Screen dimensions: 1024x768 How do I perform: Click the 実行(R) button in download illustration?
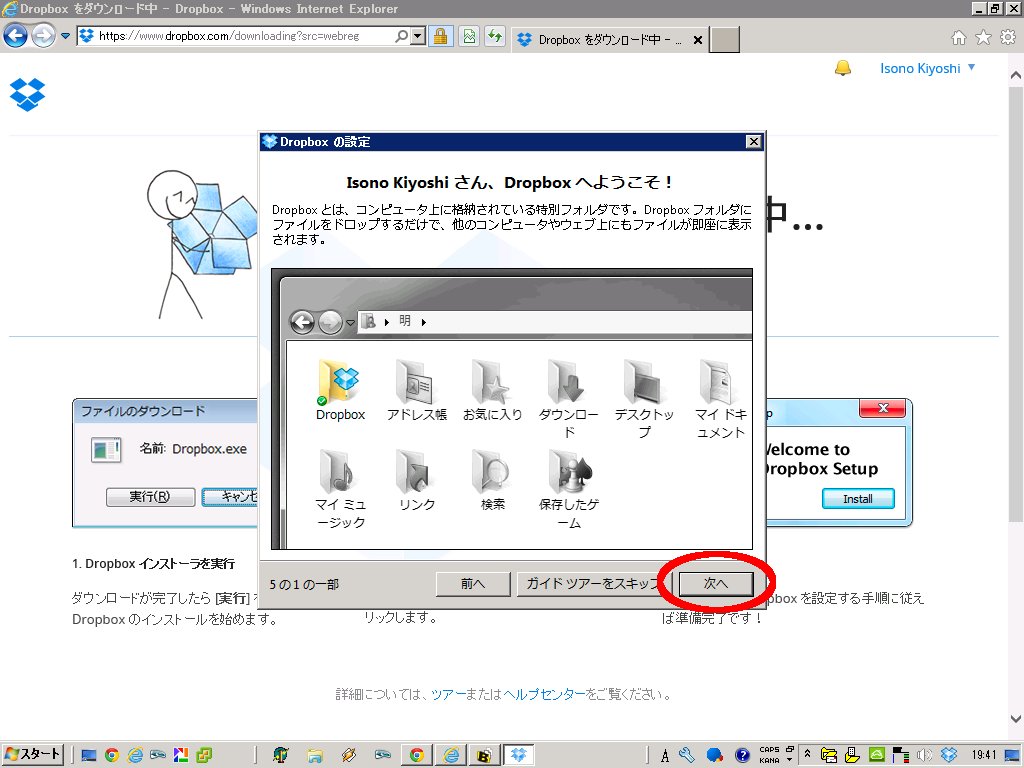(150, 497)
